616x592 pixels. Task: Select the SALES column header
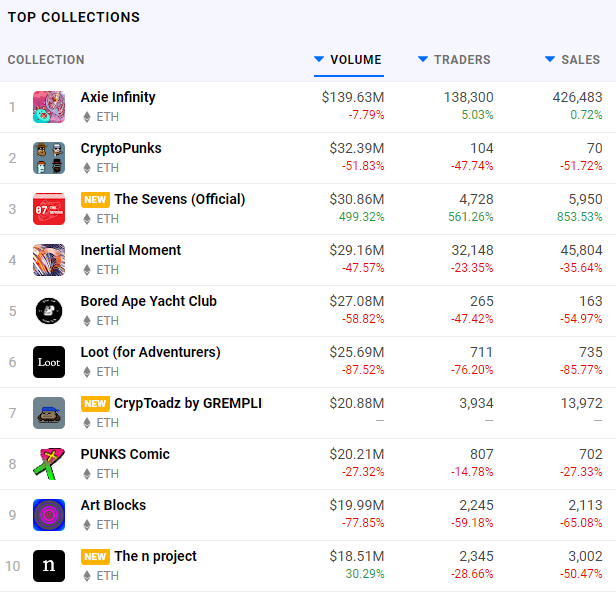coord(581,60)
